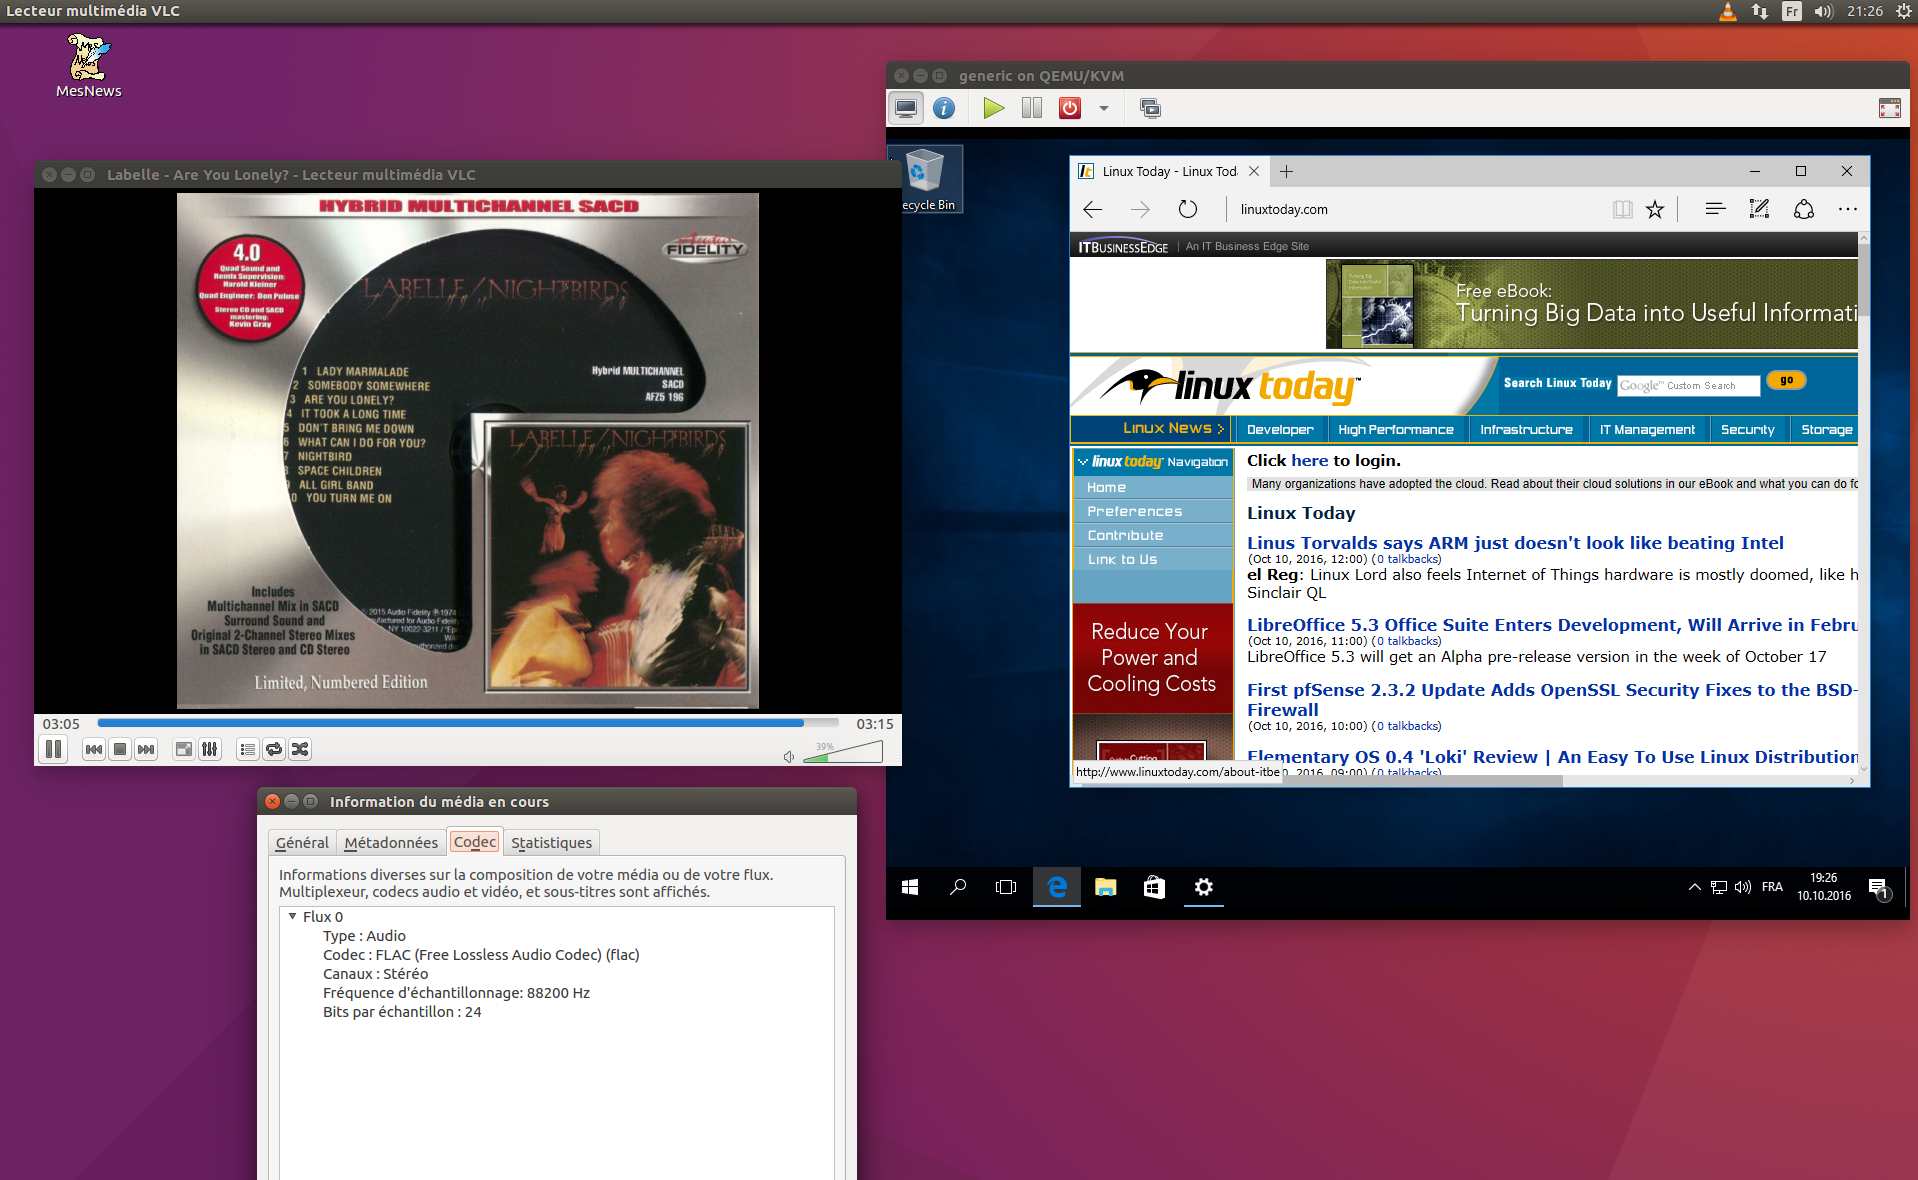Toggle VLC fullscreen video button
The height and width of the screenshot is (1180, 1918).
click(184, 749)
